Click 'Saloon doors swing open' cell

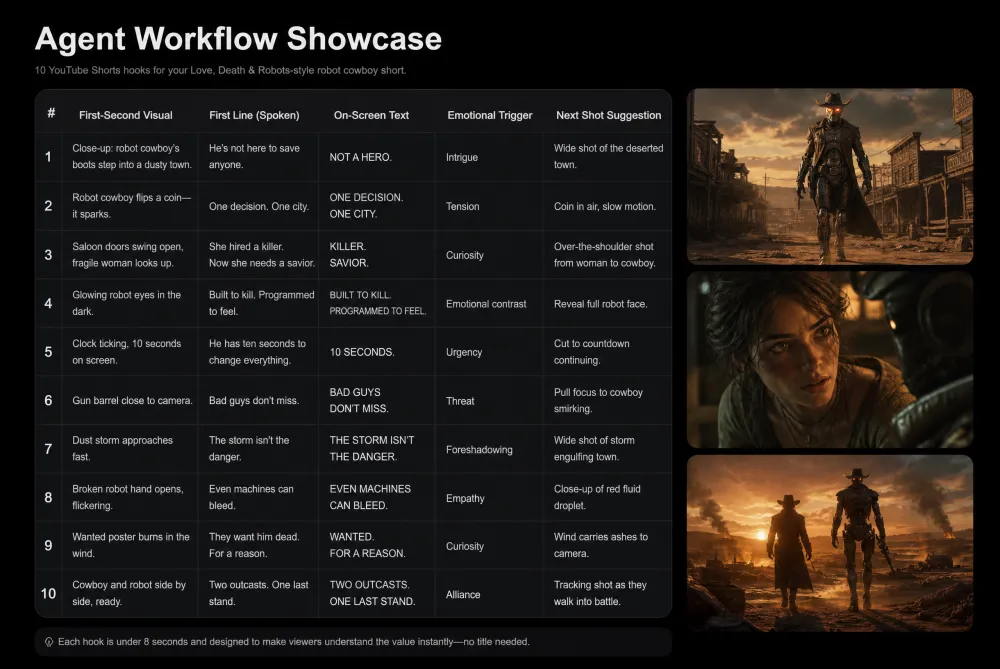(128, 254)
